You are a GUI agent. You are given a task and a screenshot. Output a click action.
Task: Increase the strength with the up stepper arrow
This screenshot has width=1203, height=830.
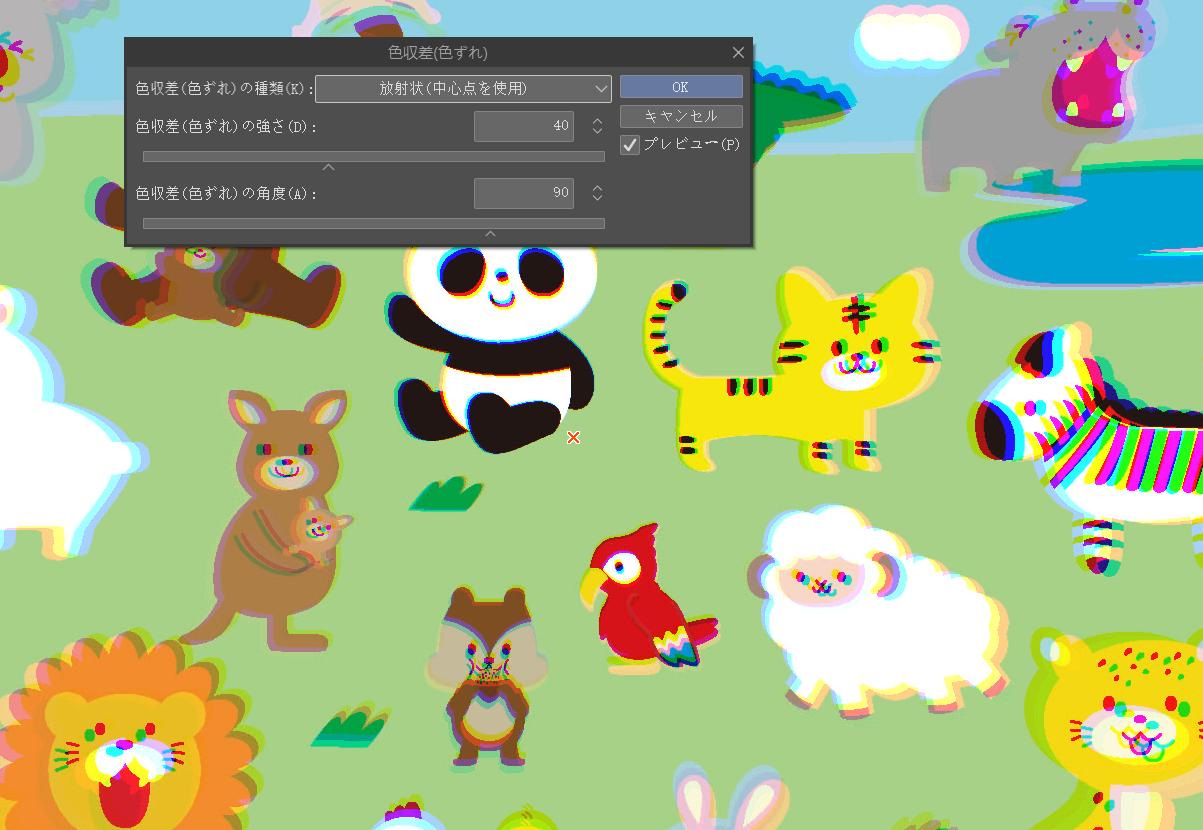coord(596,120)
